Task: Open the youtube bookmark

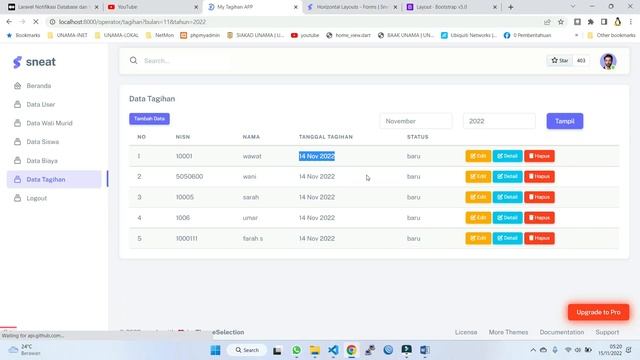Action: tap(305, 36)
